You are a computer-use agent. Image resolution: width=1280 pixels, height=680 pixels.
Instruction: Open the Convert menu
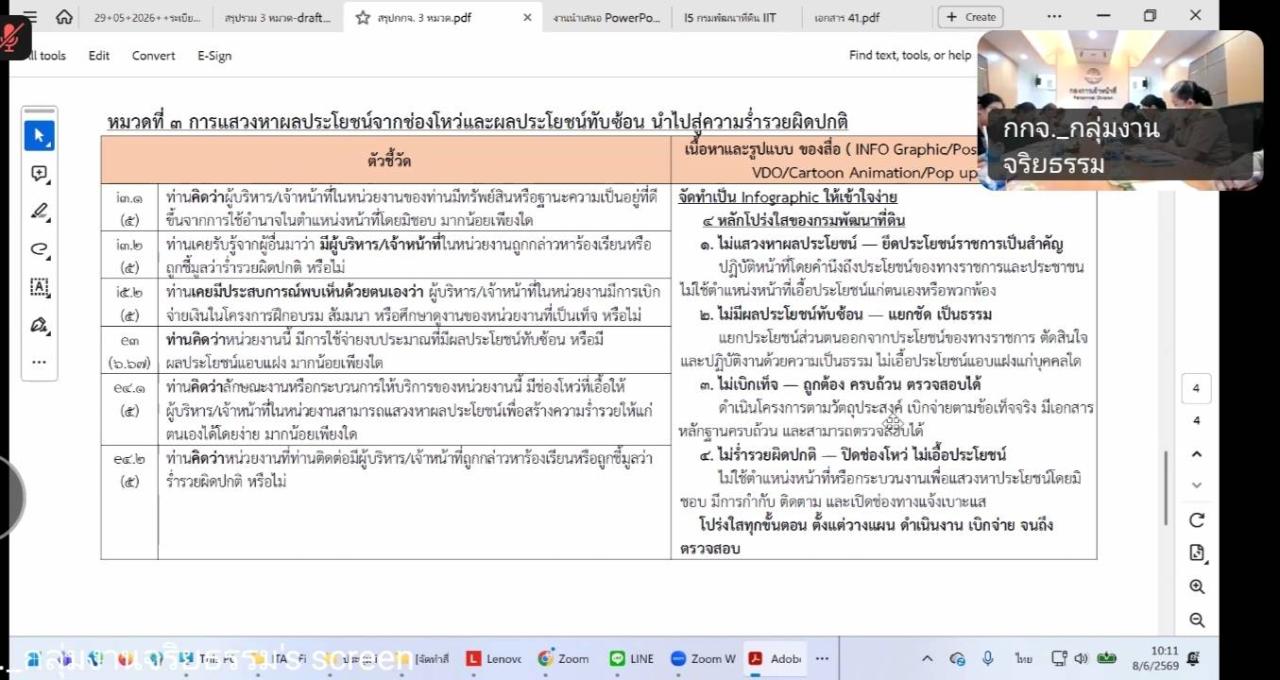(153, 56)
